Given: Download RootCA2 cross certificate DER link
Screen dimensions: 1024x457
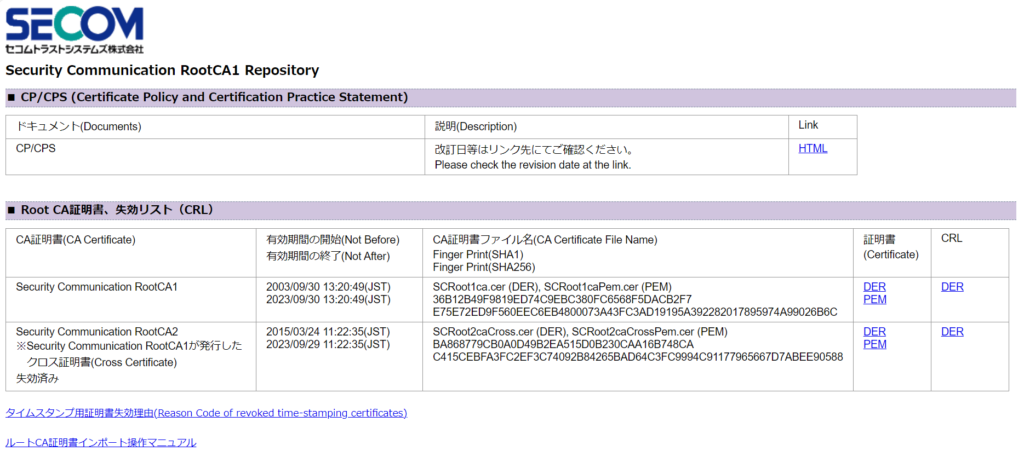Looking at the screenshot, I should coord(874,332).
